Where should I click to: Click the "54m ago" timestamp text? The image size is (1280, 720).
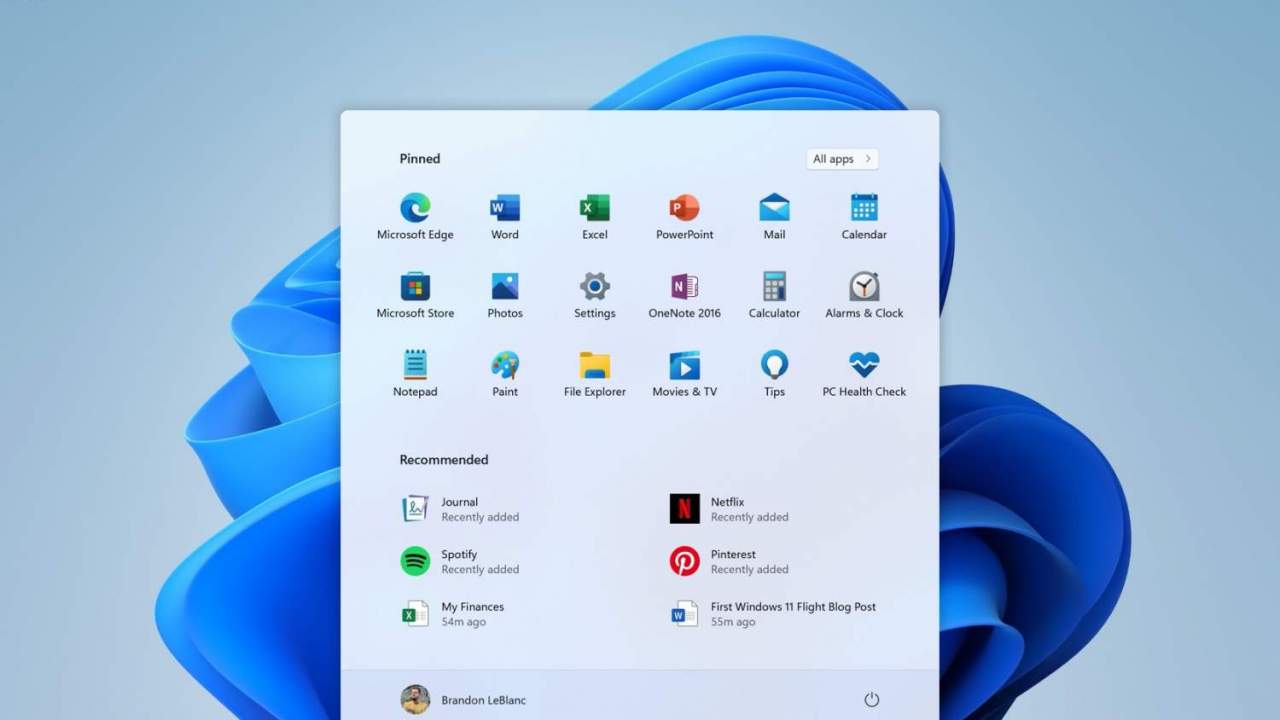pyautogui.click(x=464, y=622)
